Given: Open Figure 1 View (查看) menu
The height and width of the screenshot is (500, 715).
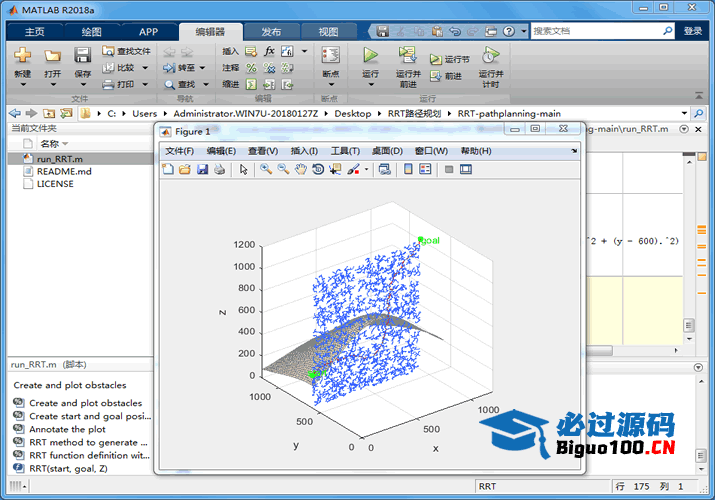Looking at the screenshot, I should (x=263, y=151).
